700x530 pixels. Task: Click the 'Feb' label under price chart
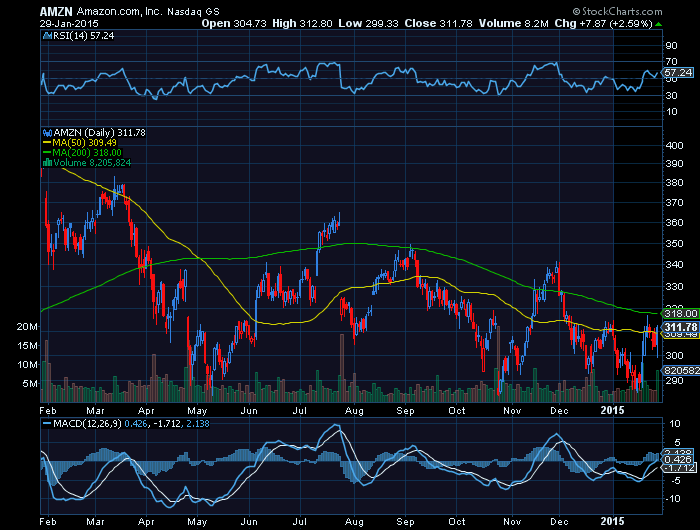coord(48,410)
